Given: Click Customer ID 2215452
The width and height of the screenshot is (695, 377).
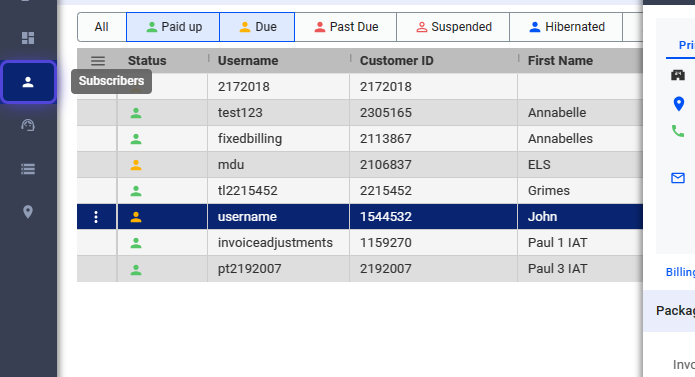Looking at the screenshot, I should coord(386,191).
